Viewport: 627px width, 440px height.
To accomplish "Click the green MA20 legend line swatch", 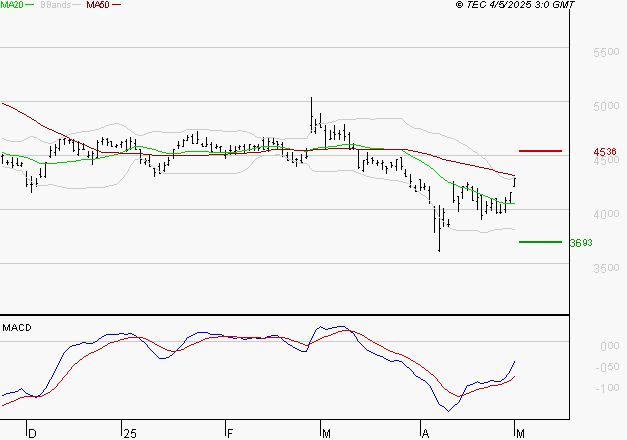I will (x=32, y=6).
